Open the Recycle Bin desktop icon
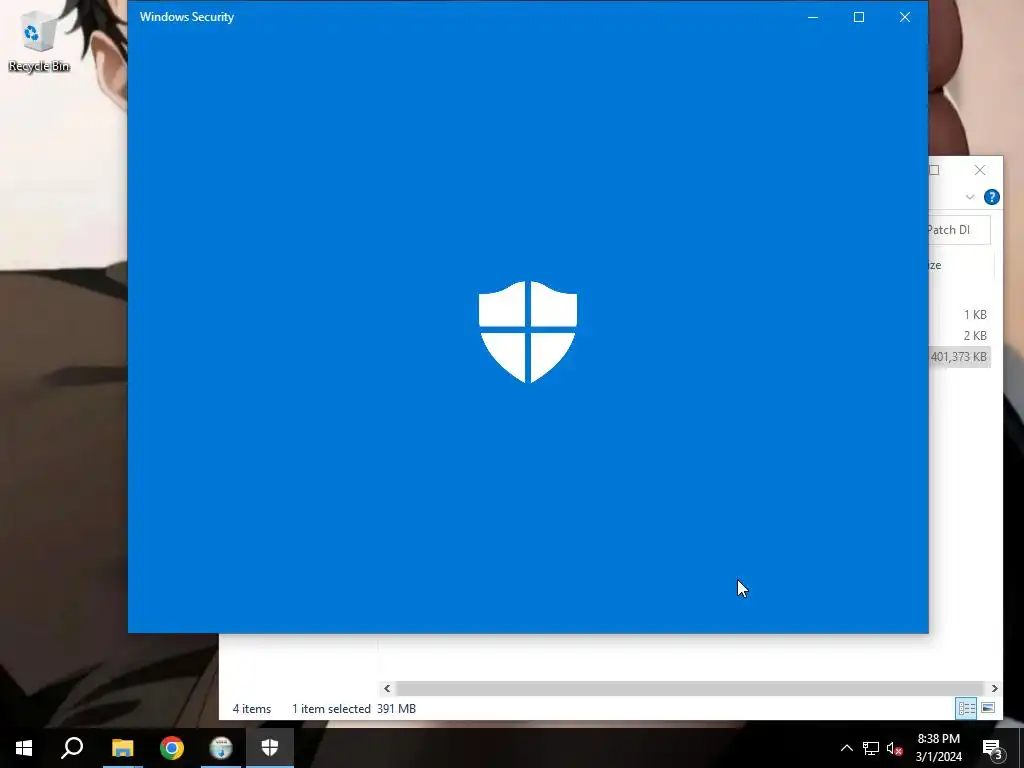Image resolution: width=1024 pixels, height=768 pixels. [x=39, y=44]
